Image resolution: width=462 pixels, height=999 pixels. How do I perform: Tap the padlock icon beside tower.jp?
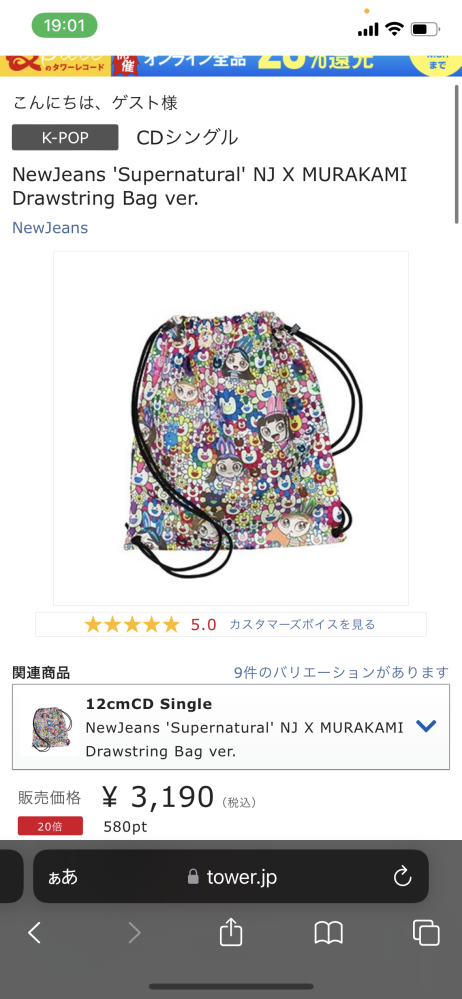pyautogui.click(x=193, y=877)
